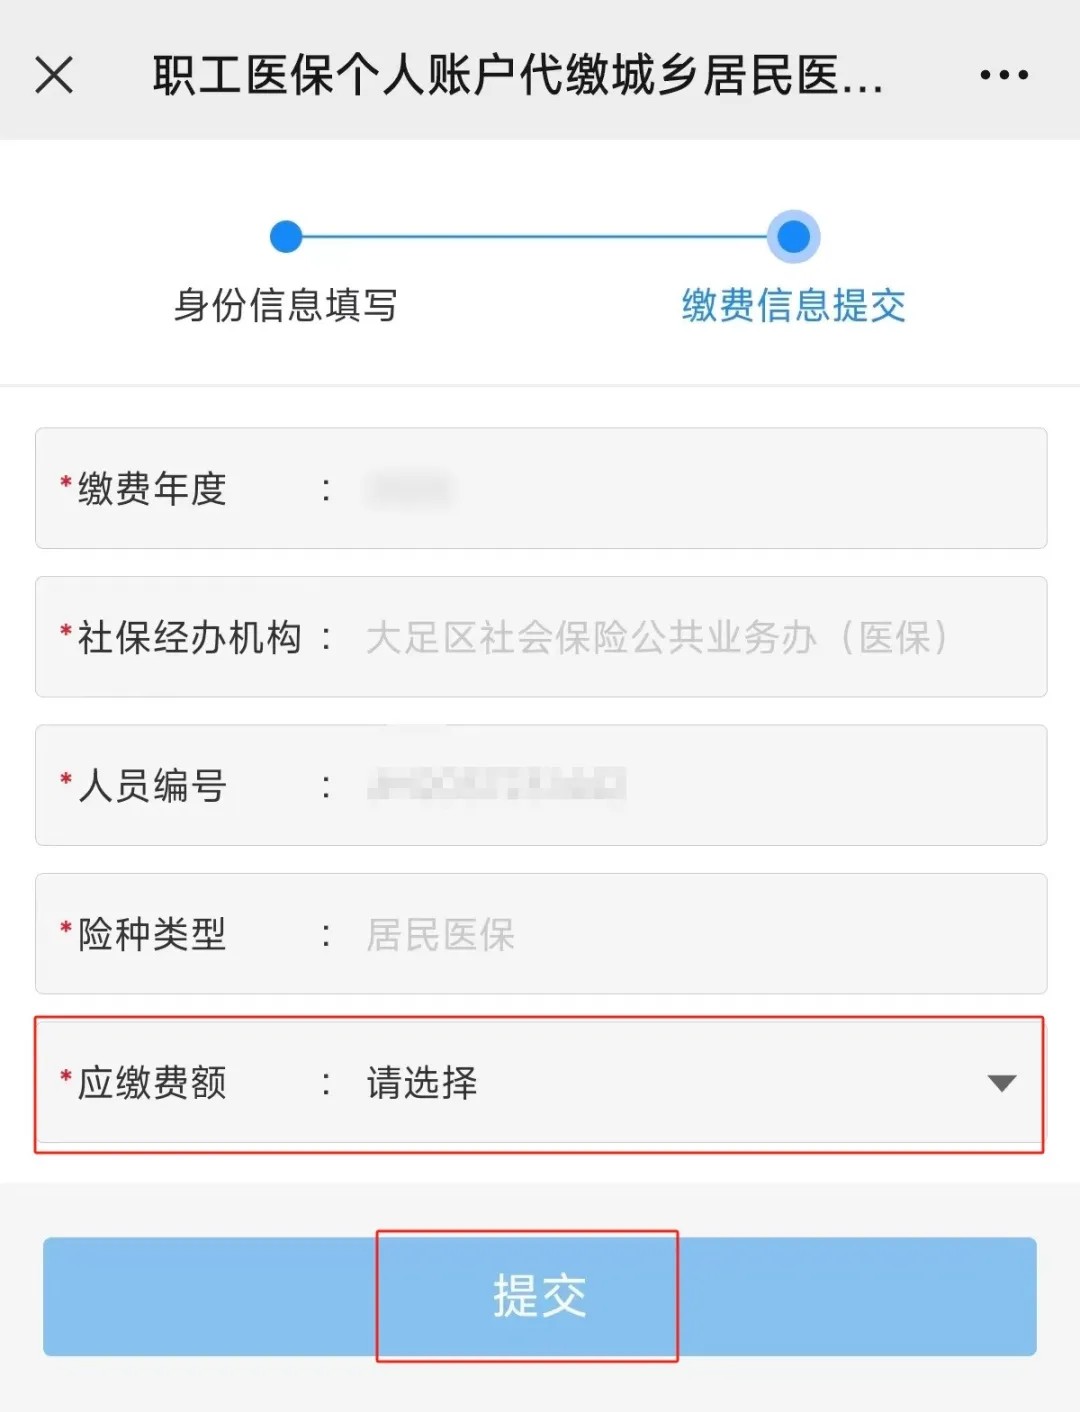Go back to 身份信息填写 step label
The image size is (1080, 1412).
coord(286,305)
